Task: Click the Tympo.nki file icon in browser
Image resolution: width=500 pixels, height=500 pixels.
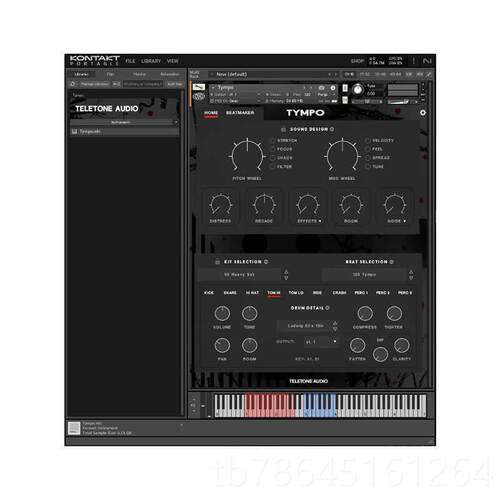Action: (x=75, y=131)
